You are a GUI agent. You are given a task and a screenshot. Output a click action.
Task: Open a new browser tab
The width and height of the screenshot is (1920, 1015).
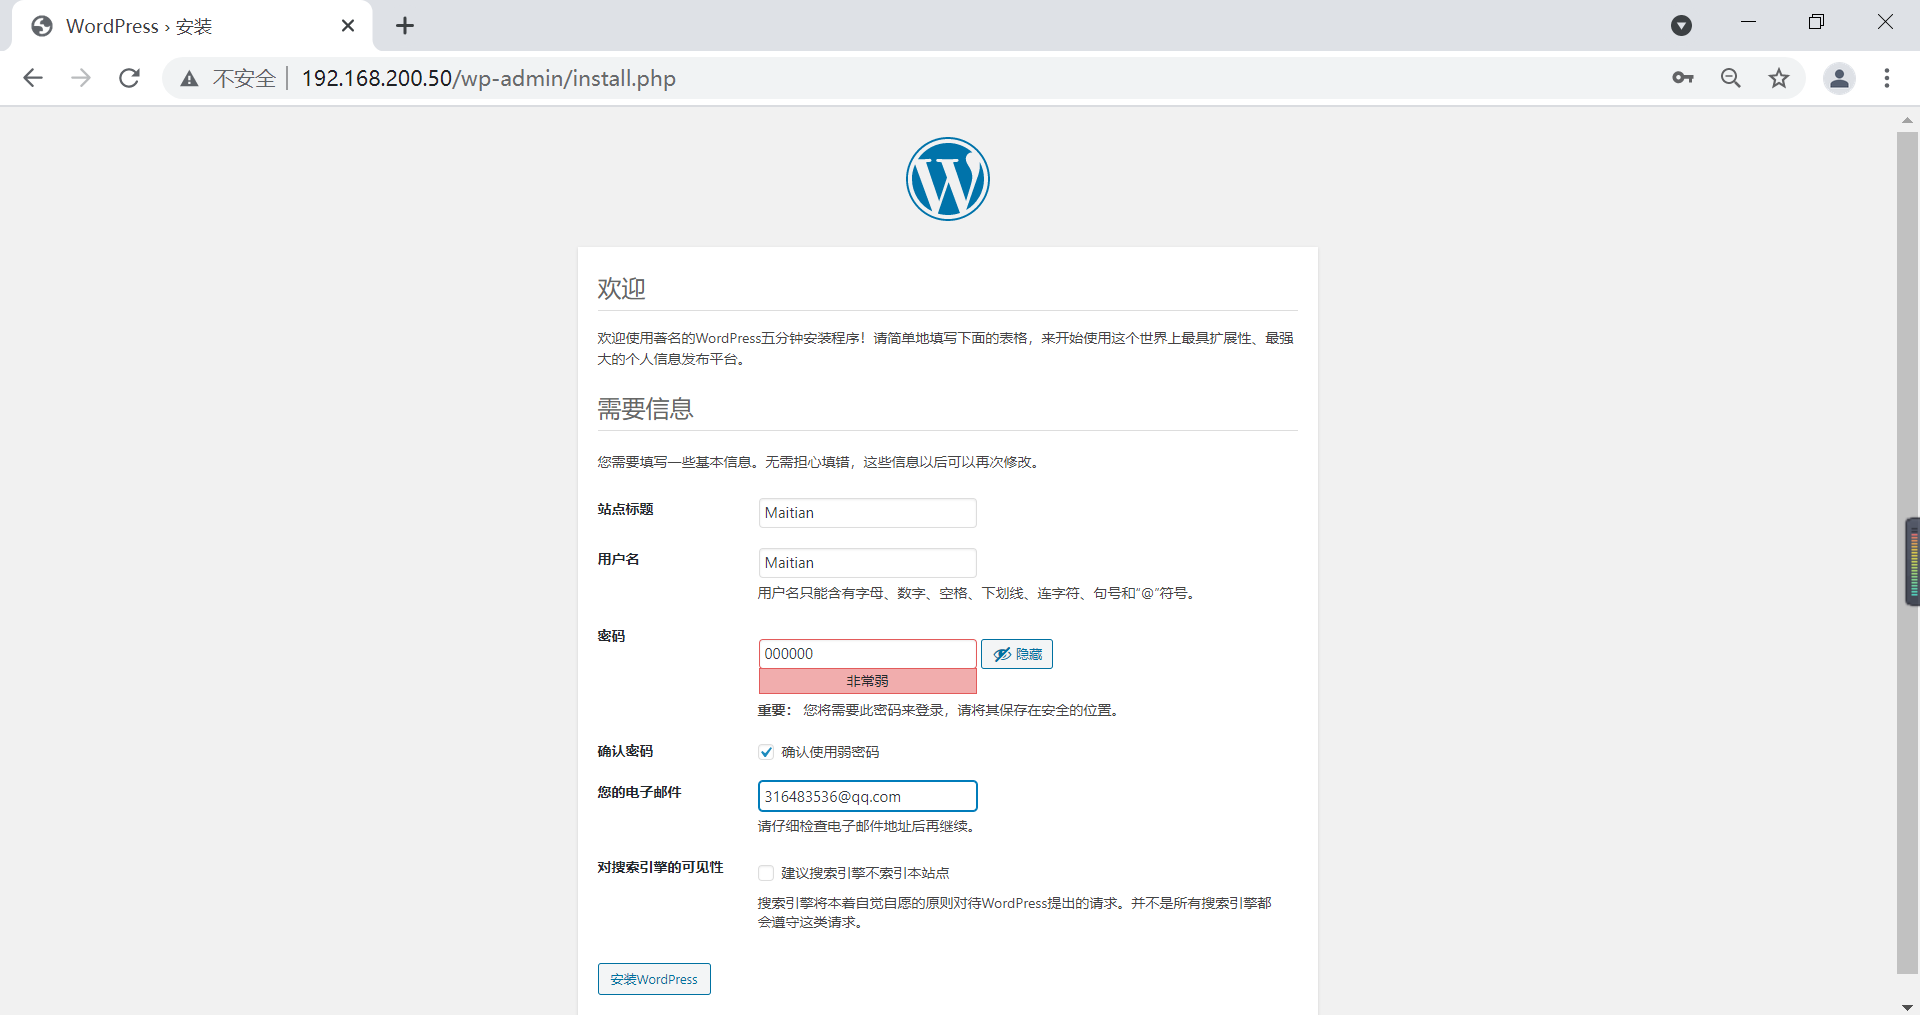click(x=405, y=26)
